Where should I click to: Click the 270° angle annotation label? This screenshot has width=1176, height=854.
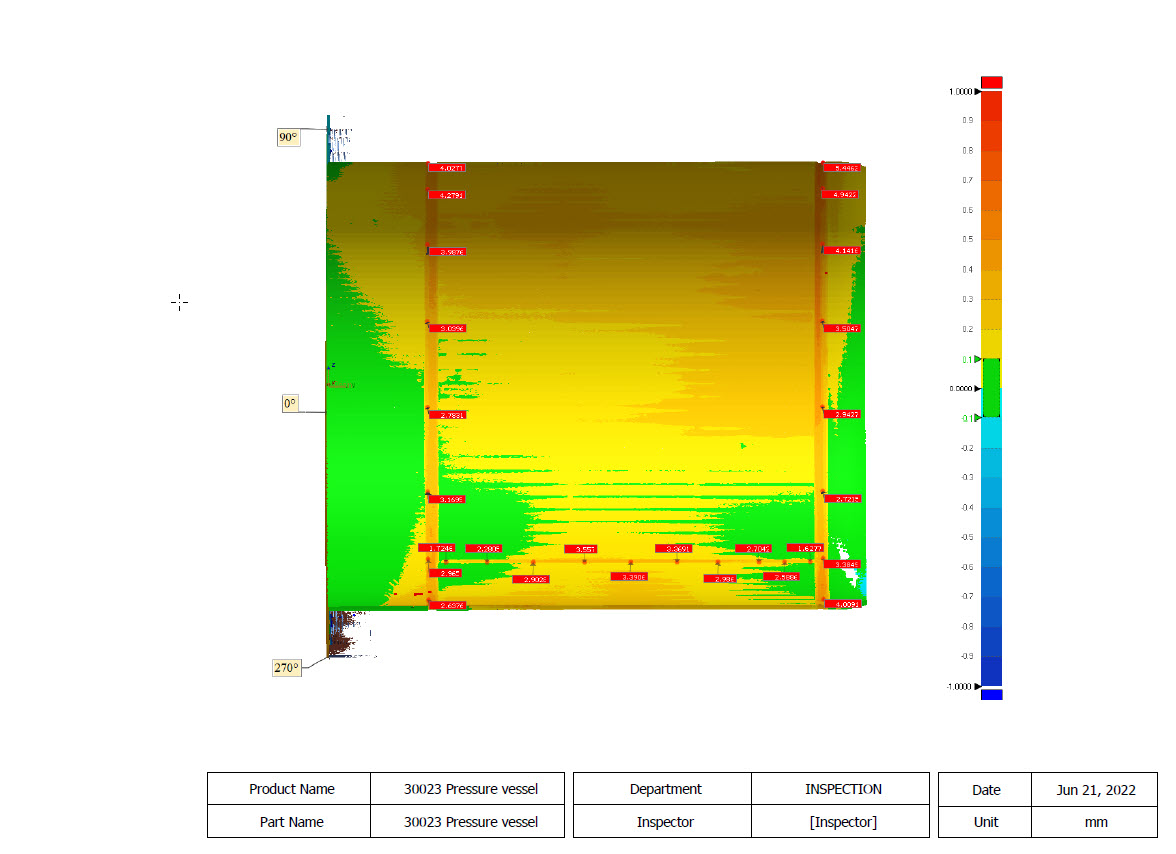tap(286, 667)
